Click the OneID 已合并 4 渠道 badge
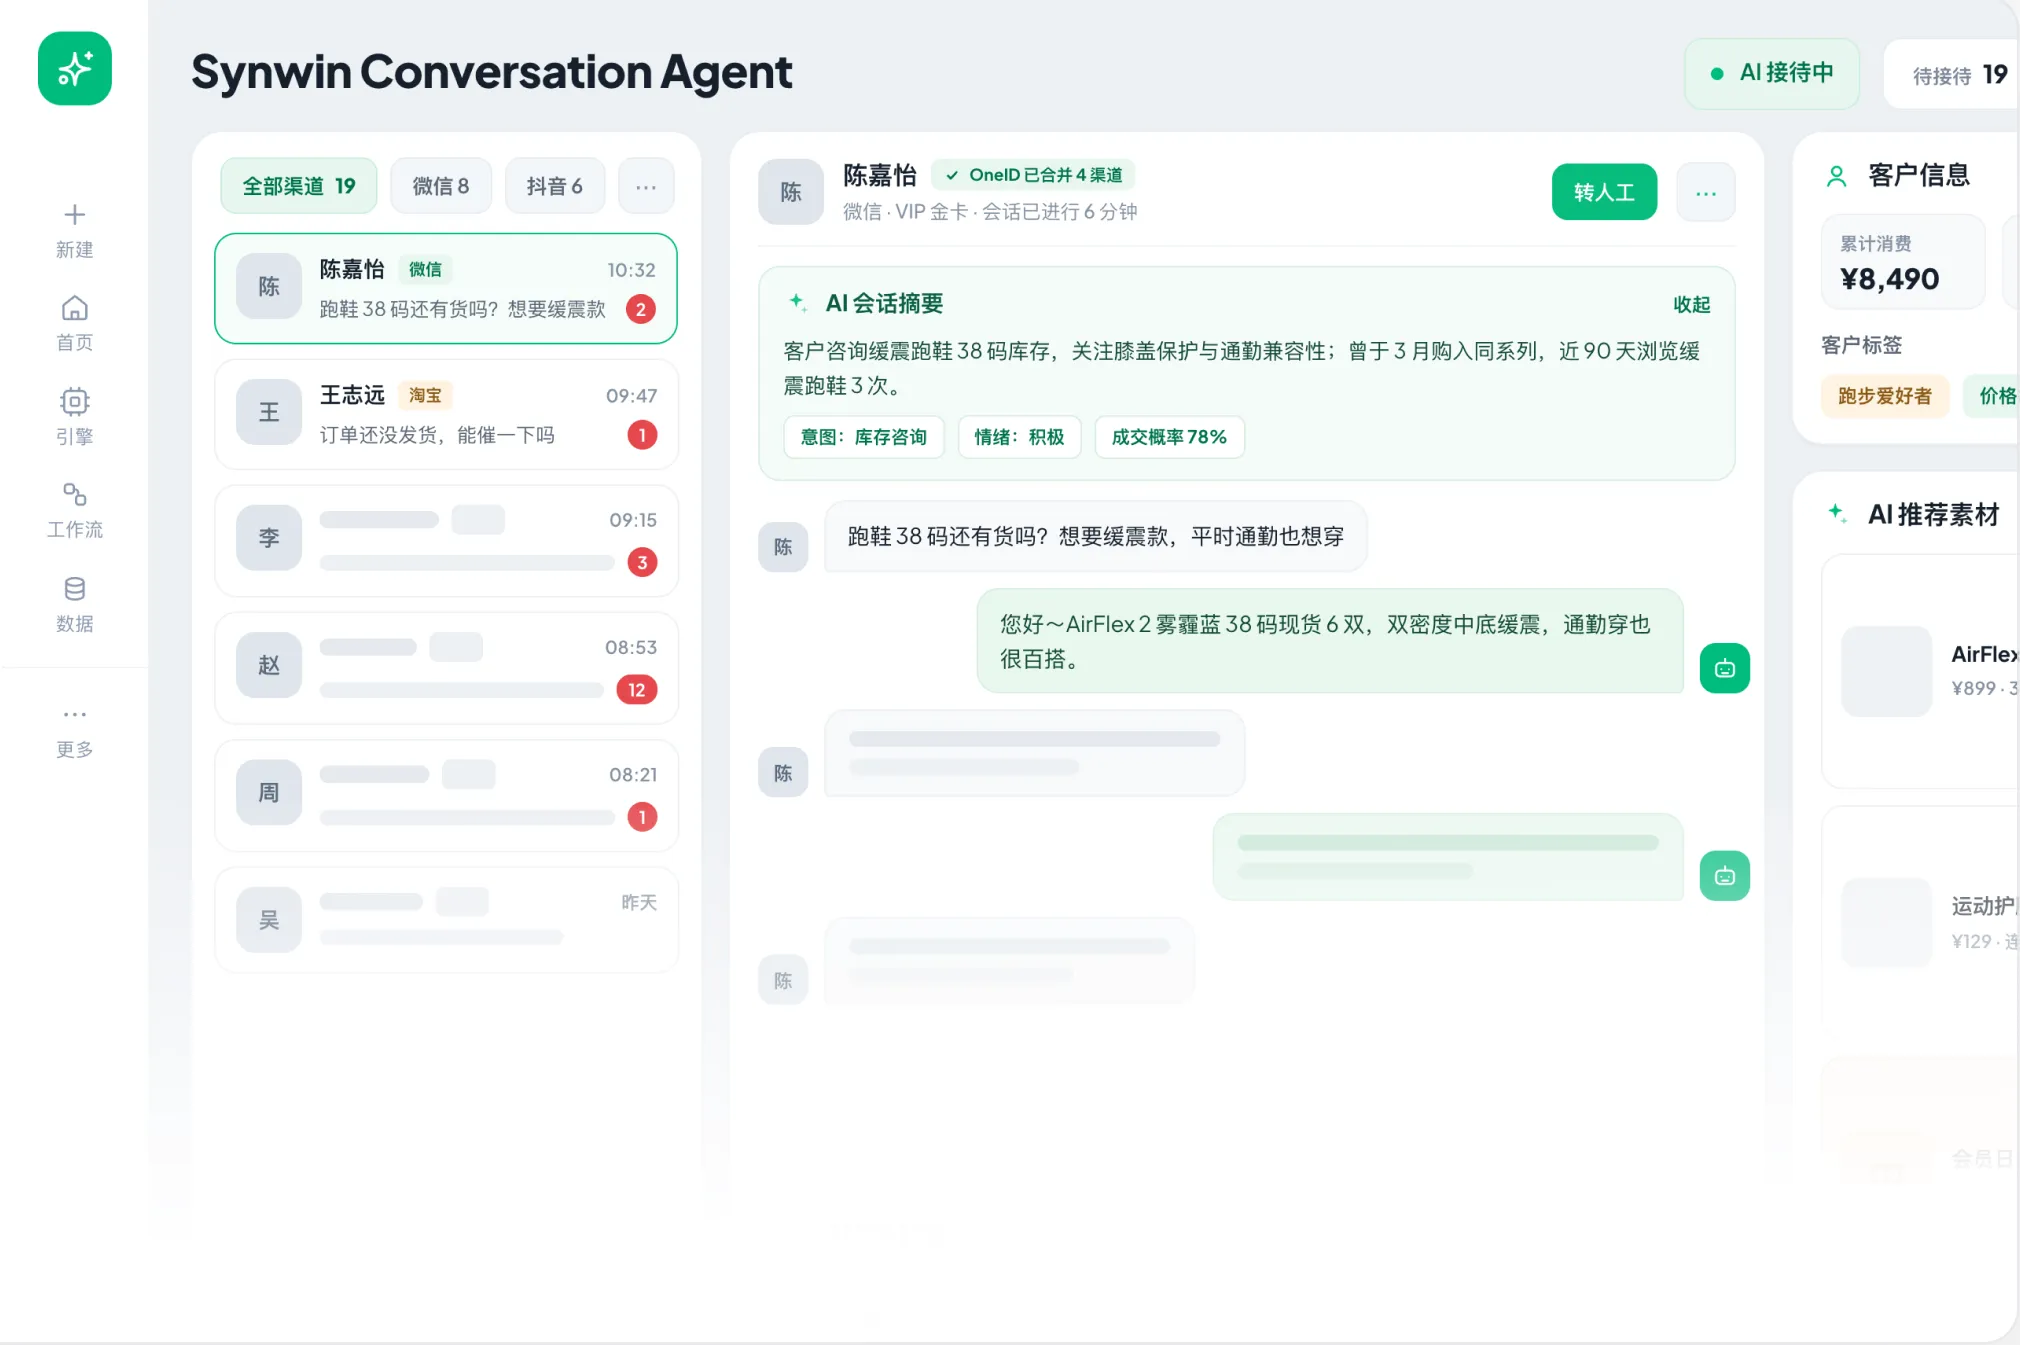This screenshot has width=2020, height=1345. click(x=1034, y=175)
